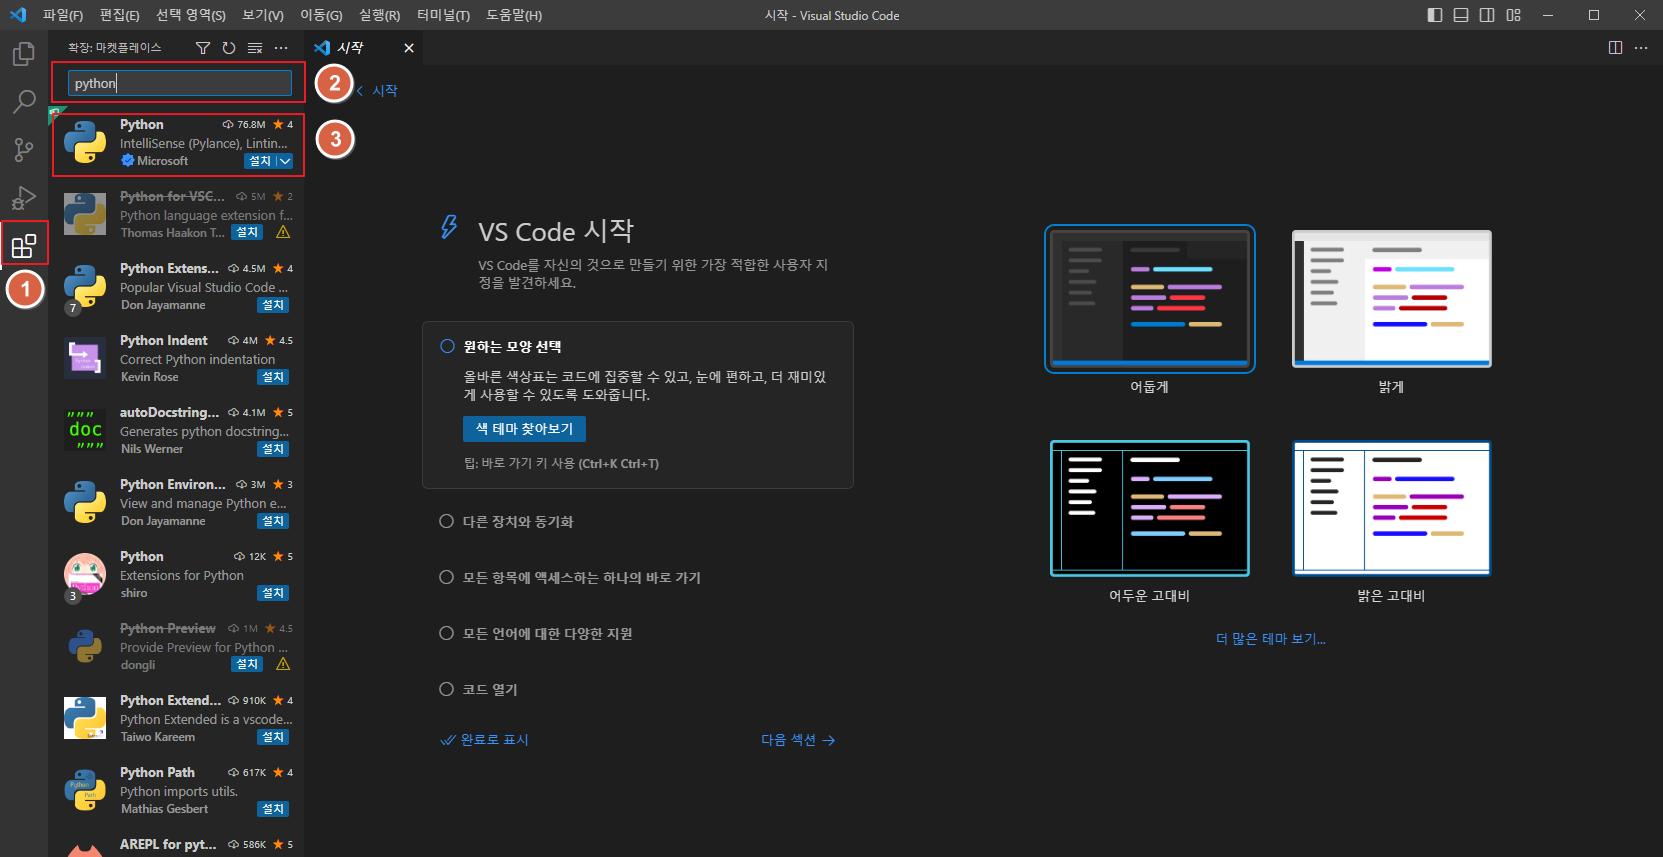Toggle secondary side bar layout icon
This screenshot has width=1663, height=857.
tap(1487, 15)
